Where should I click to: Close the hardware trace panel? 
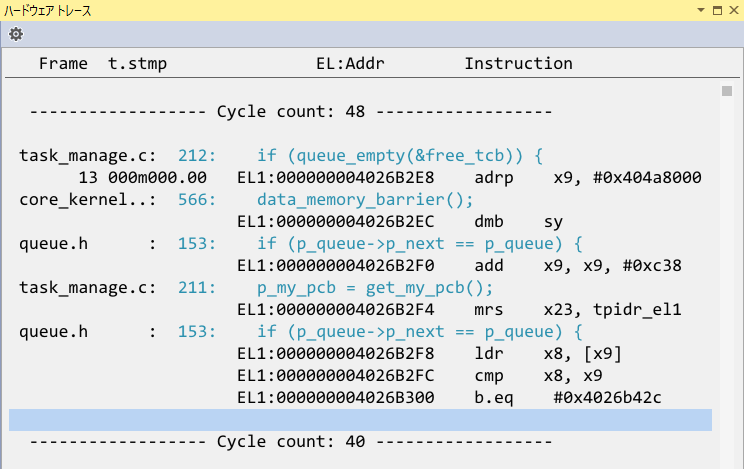[732, 11]
